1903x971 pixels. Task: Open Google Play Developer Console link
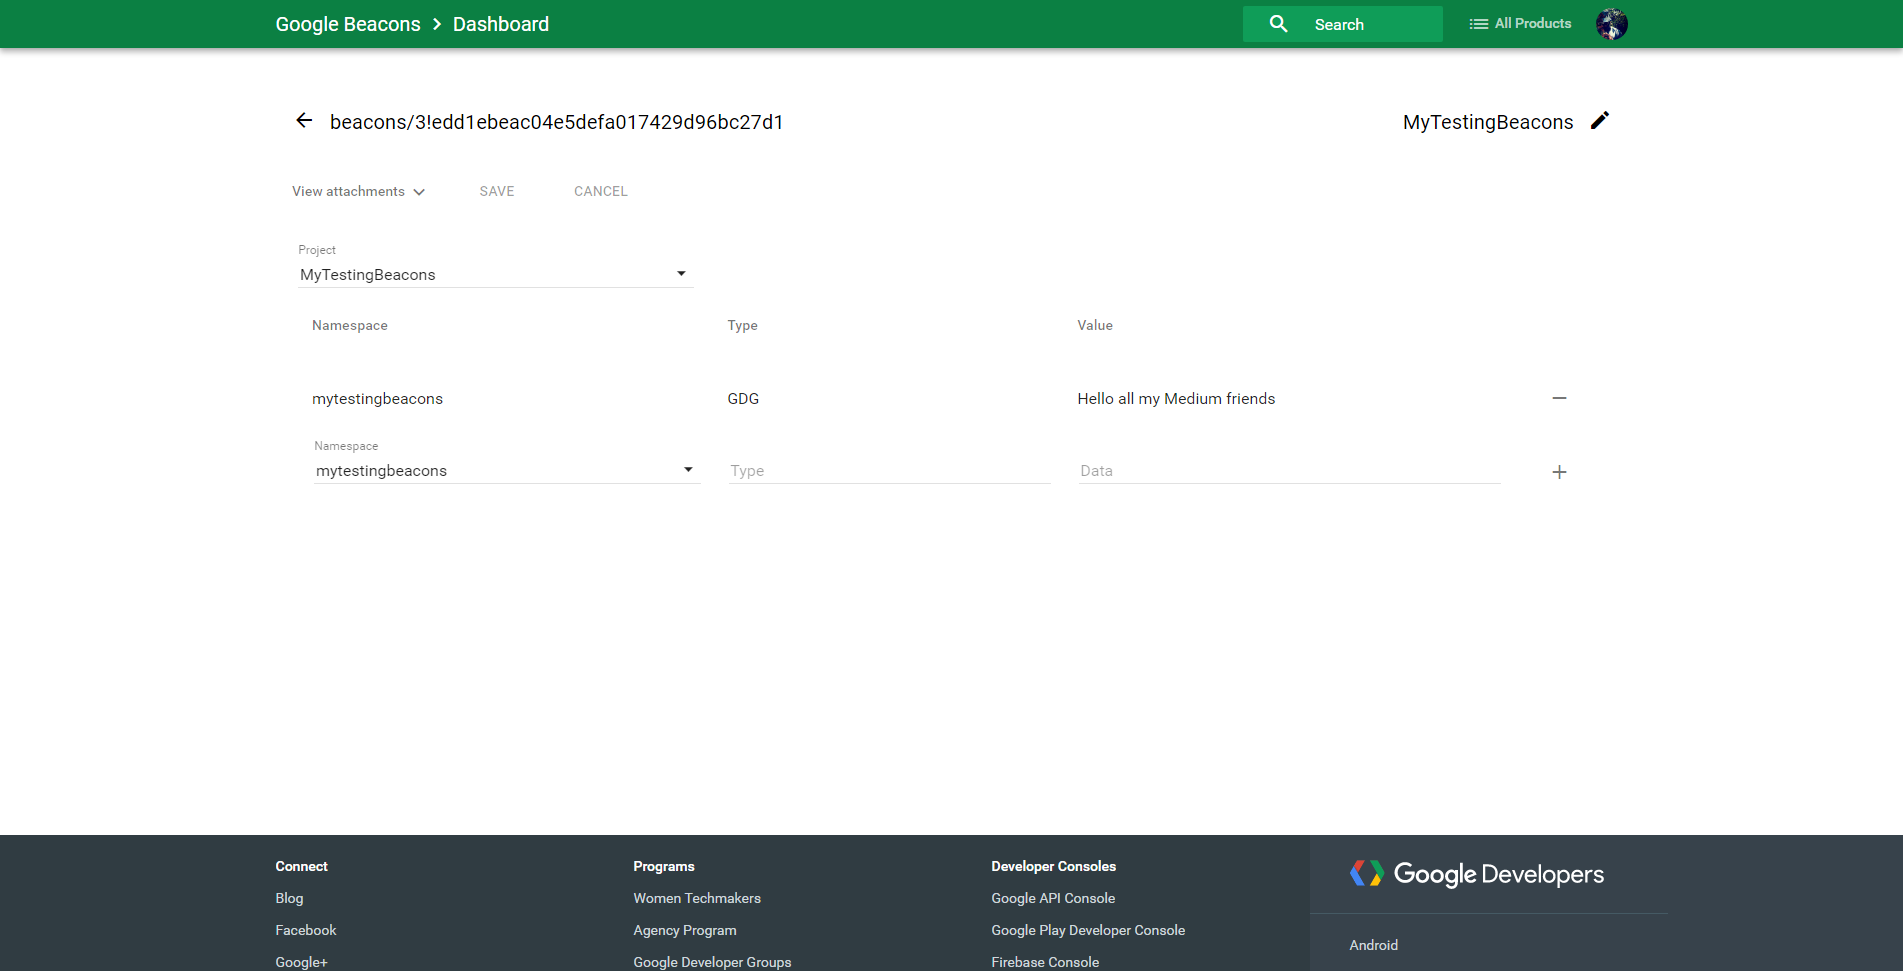[x=1088, y=930]
